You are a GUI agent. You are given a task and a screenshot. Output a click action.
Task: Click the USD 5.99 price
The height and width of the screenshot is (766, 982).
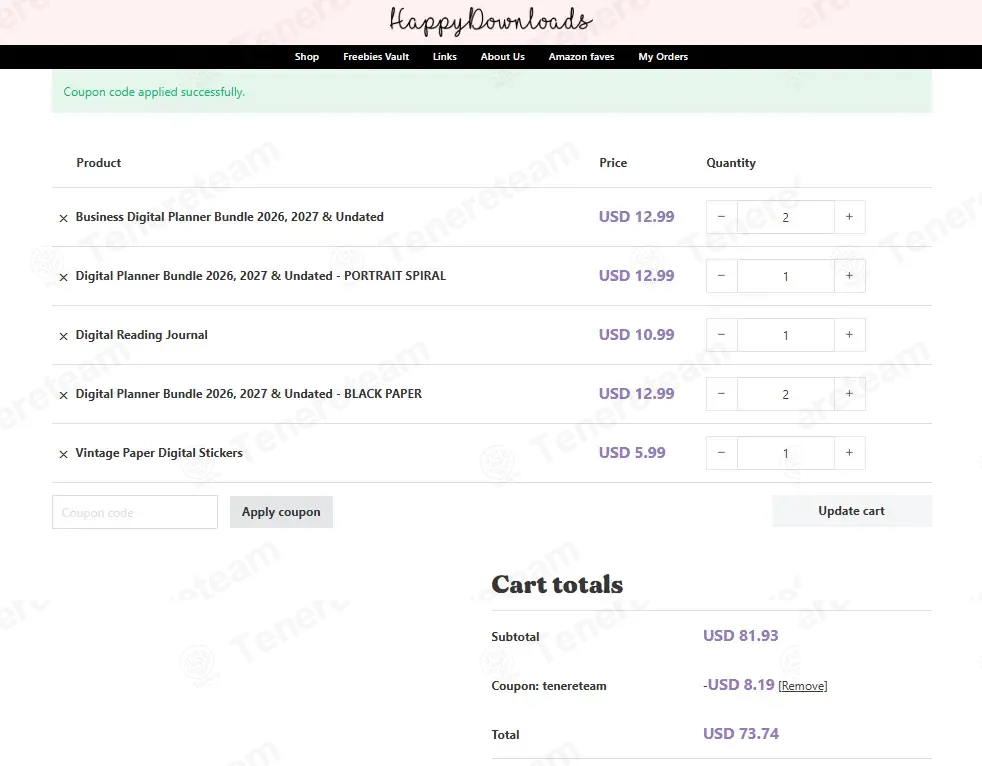pos(632,452)
